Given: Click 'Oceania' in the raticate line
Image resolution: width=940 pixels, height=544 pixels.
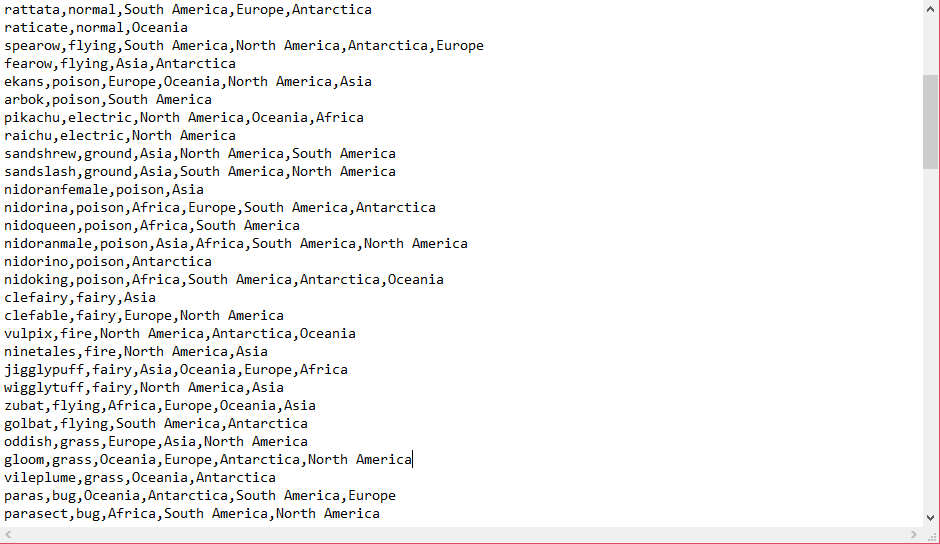Looking at the screenshot, I should (159, 28).
